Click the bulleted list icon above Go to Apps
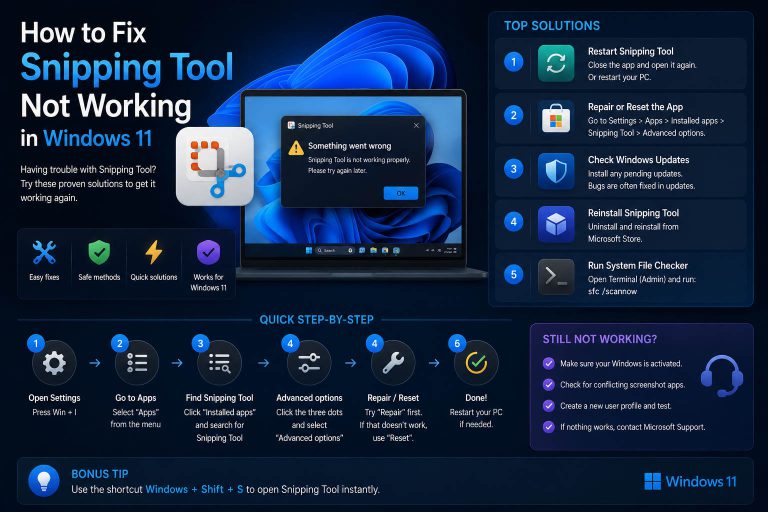This screenshot has width=768, height=512. pos(137,363)
